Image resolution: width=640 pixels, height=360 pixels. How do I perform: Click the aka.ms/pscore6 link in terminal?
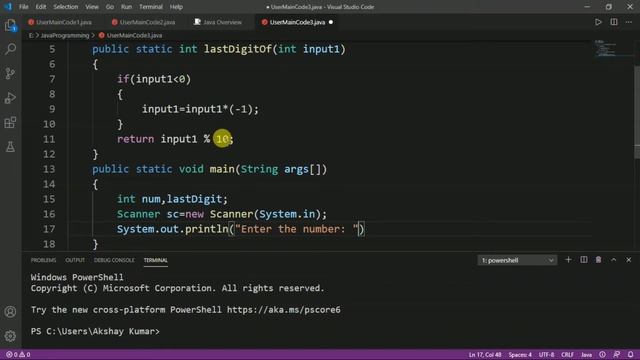click(x=284, y=310)
